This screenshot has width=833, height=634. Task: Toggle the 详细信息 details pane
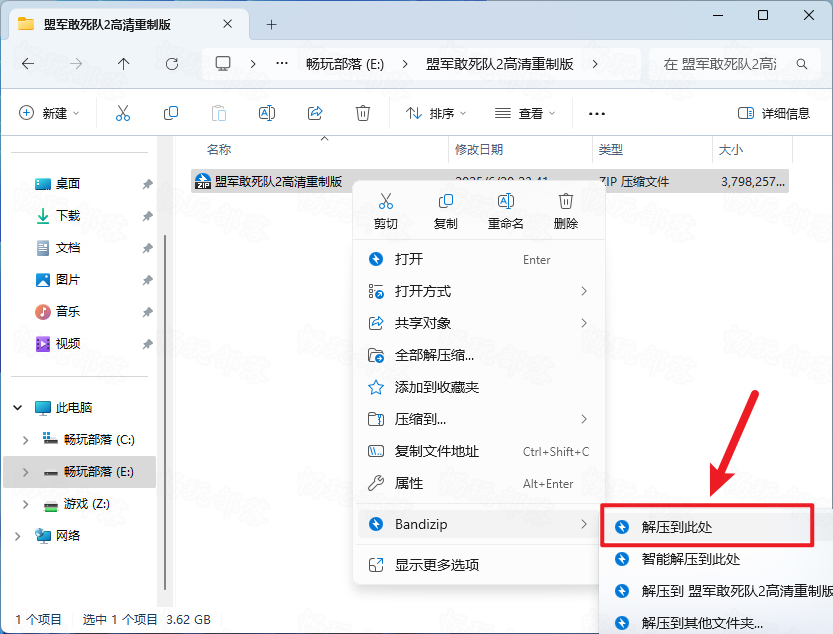click(774, 113)
